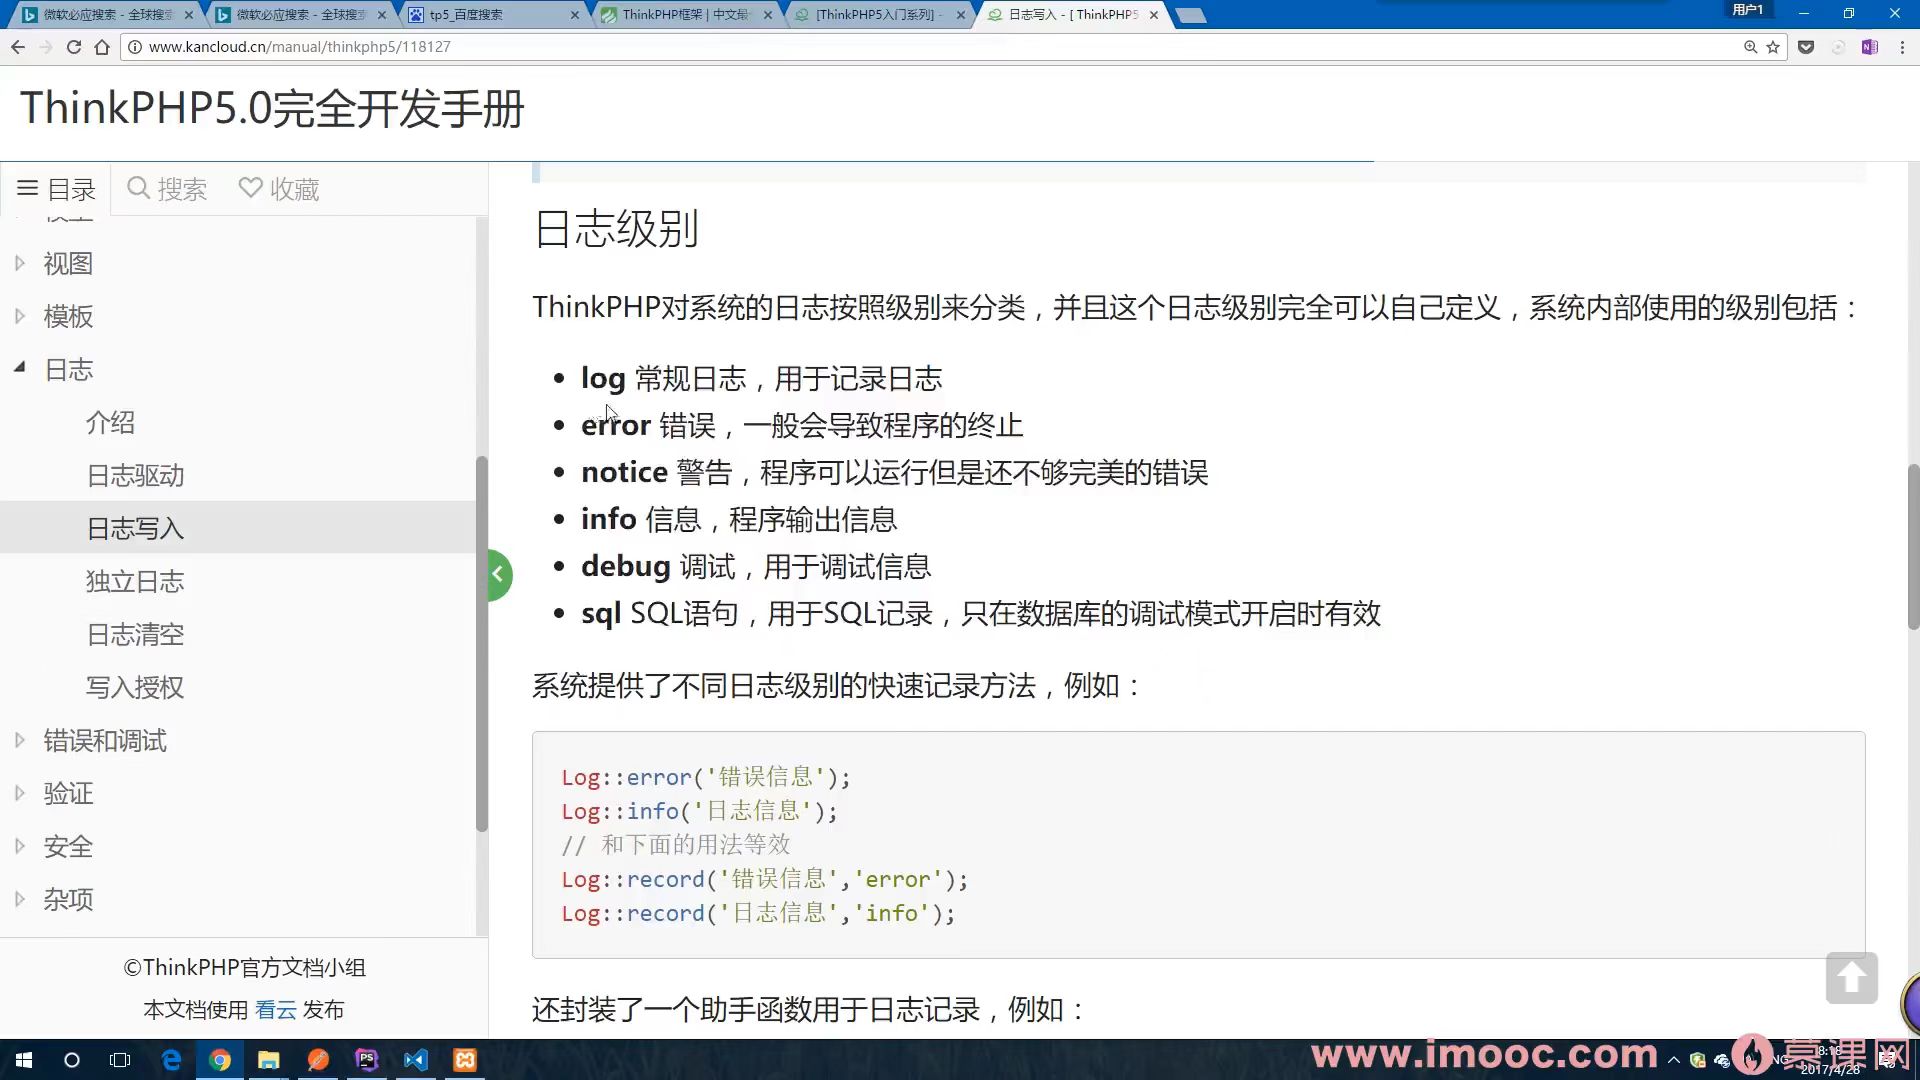Viewport: 1920px width, 1080px height.
Task: Expand the 视图 section in sidebar
Action: click(20, 262)
